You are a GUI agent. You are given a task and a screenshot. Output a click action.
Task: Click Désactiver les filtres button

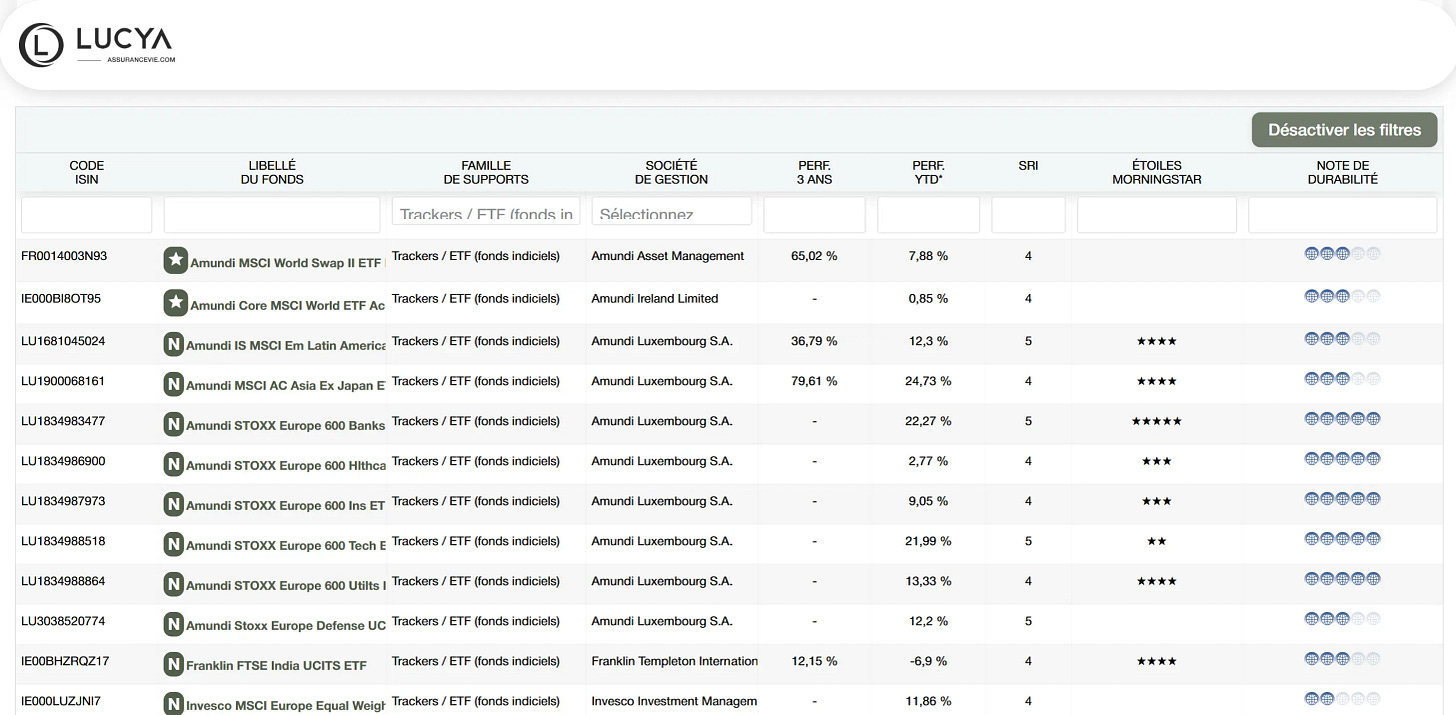coord(1344,130)
